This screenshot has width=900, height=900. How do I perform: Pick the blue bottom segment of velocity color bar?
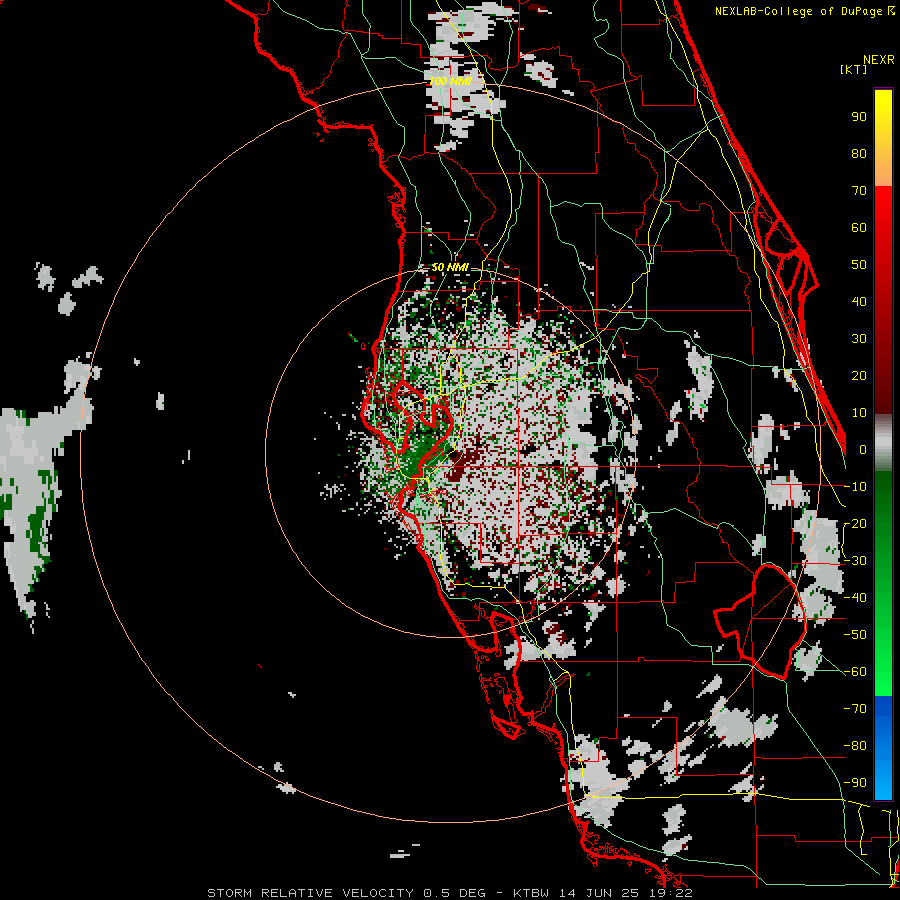883,748
